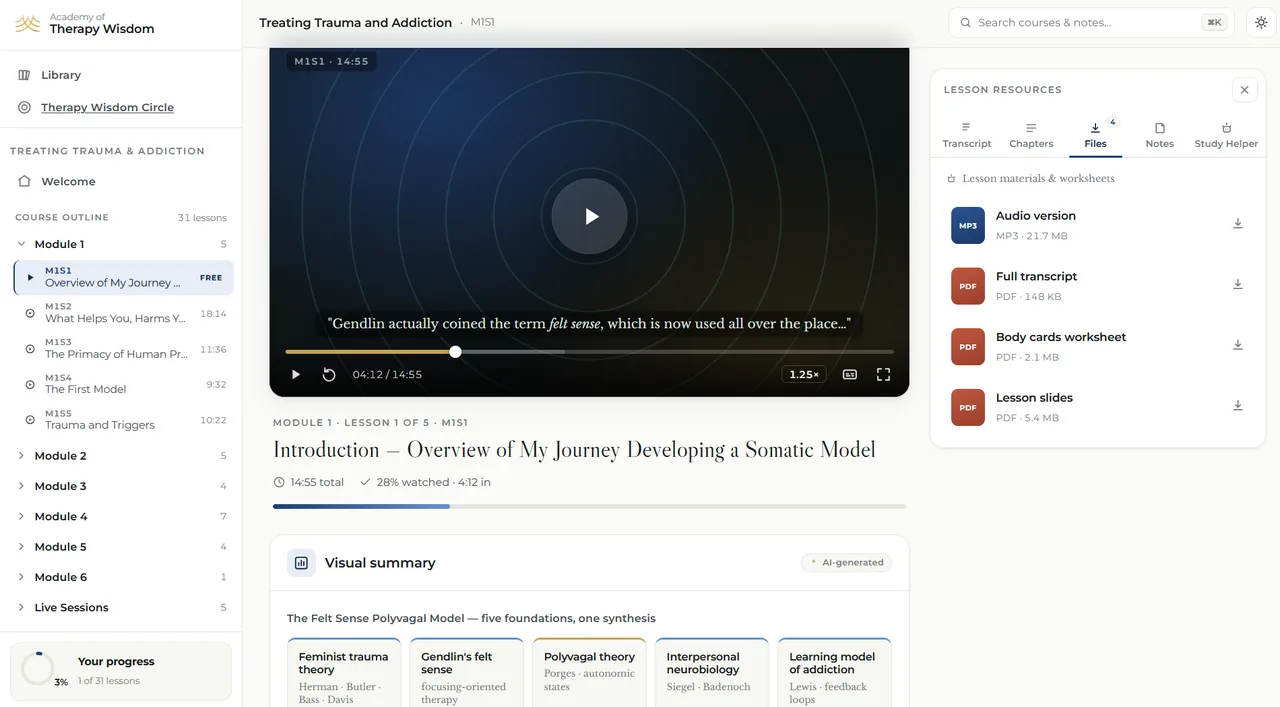1280x707 pixels.
Task: Click the 28% watched checkmark text
Action: click(x=425, y=482)
